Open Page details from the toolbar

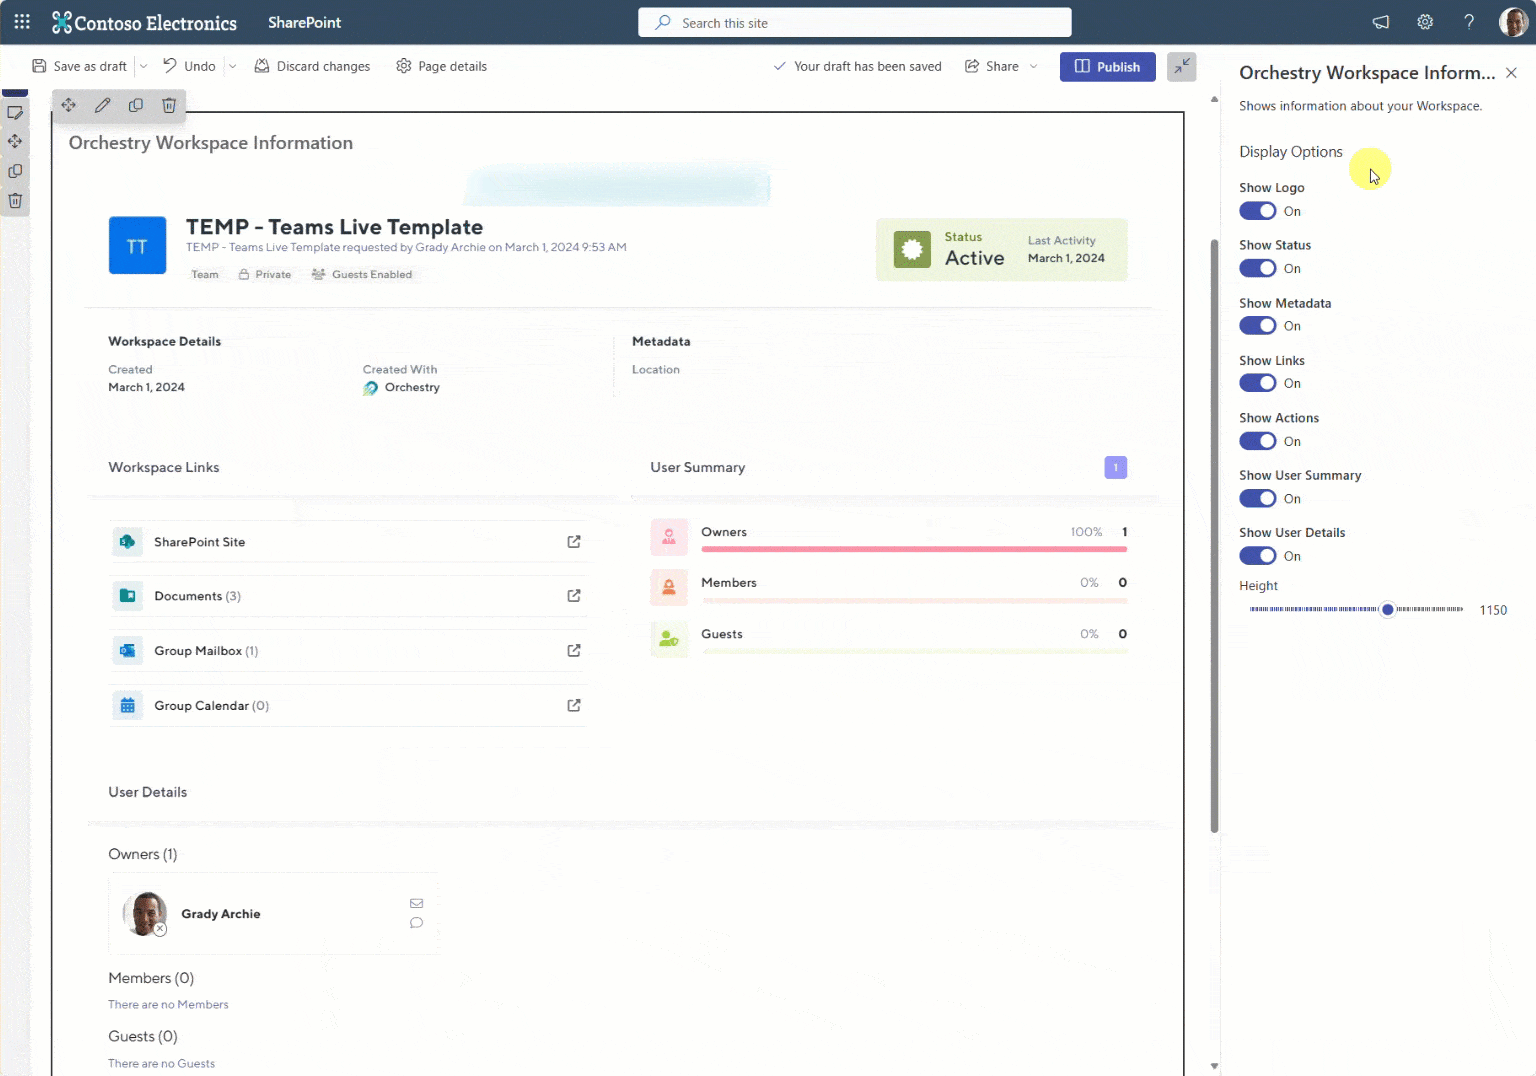(441, 66)
